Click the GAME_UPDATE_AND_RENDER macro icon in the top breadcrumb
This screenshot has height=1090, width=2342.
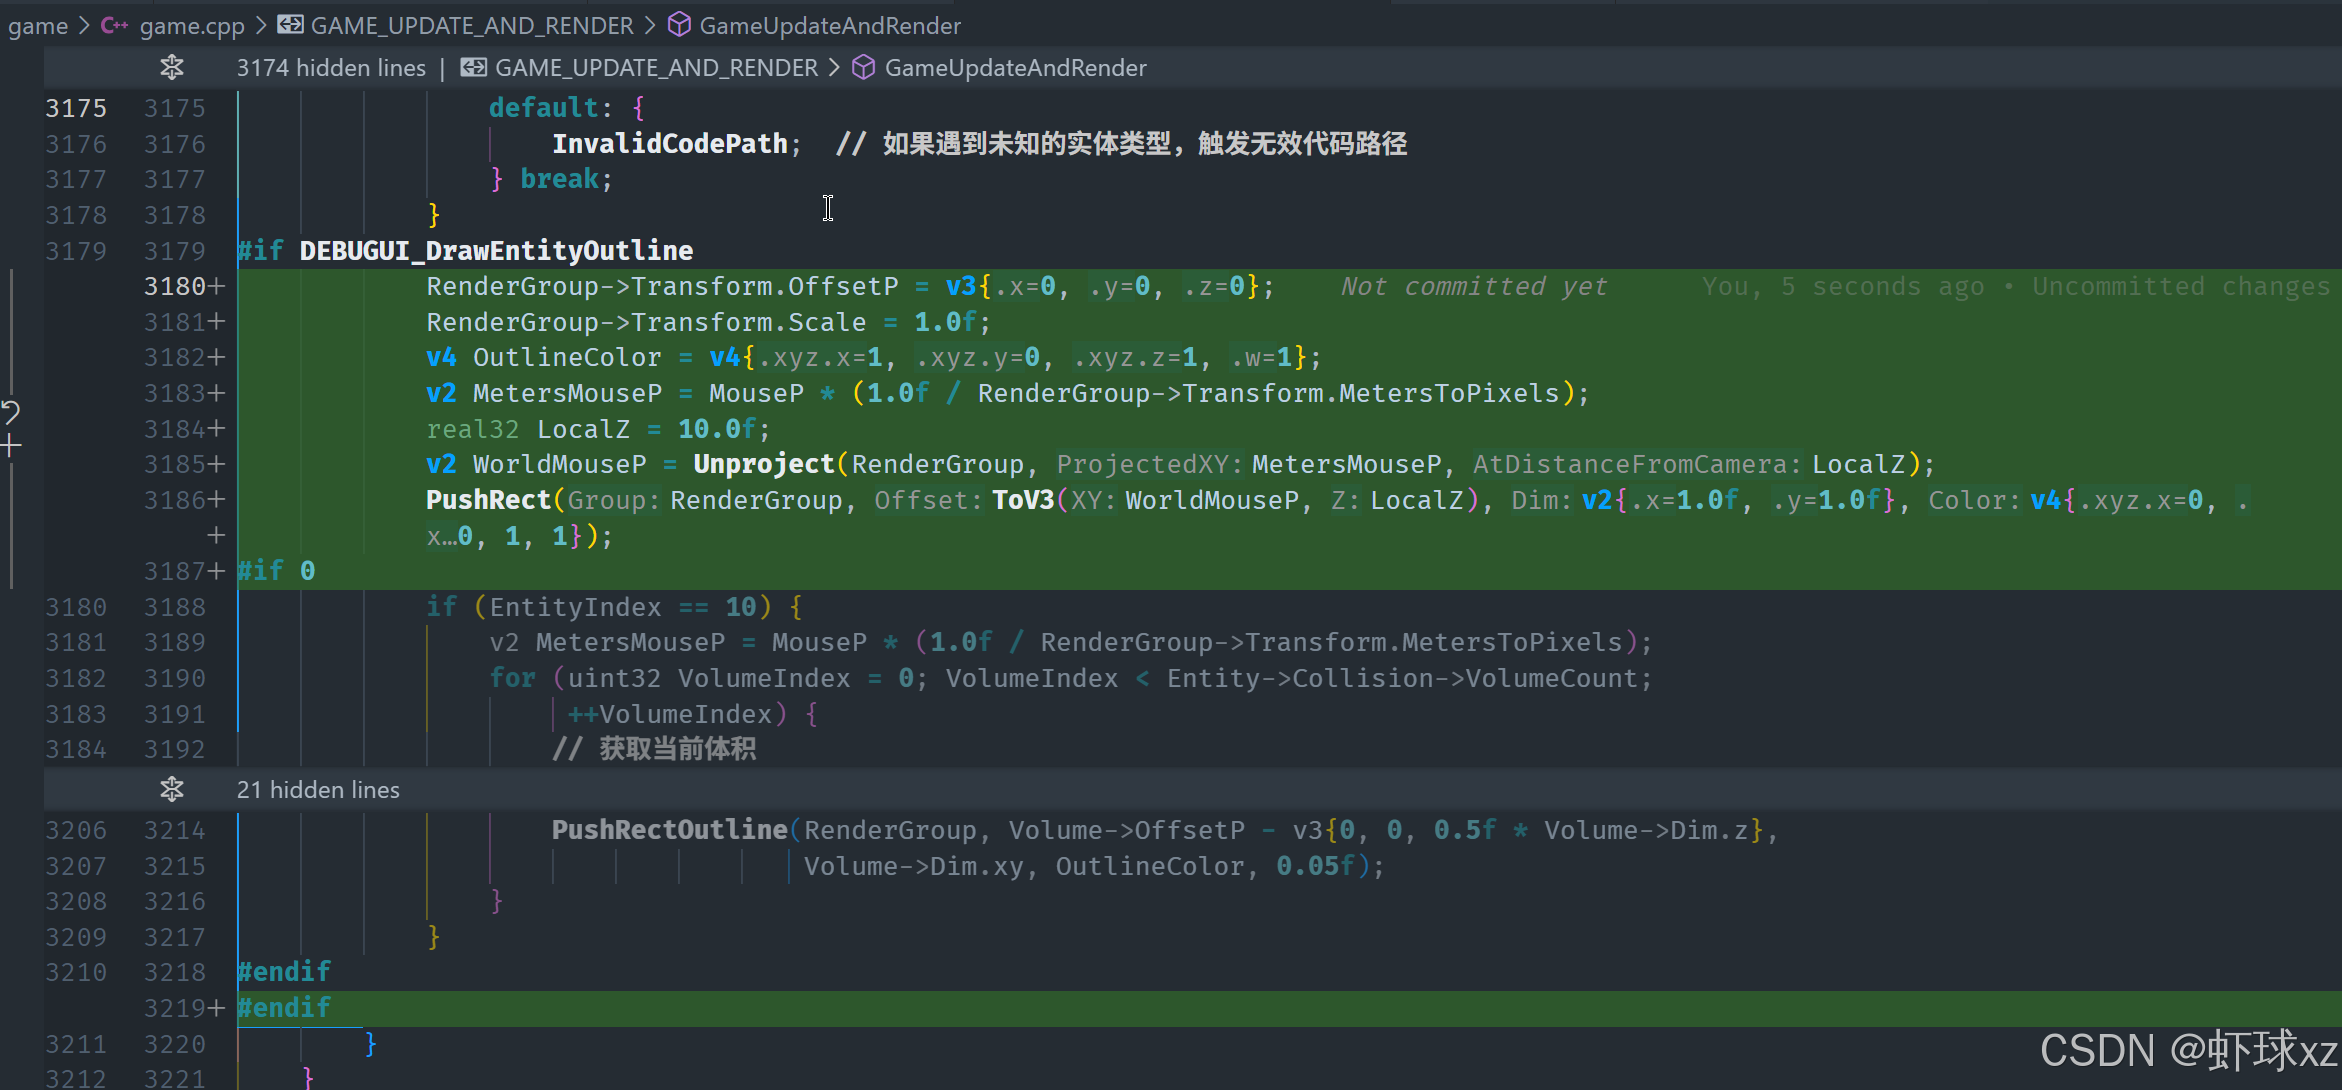290,25
